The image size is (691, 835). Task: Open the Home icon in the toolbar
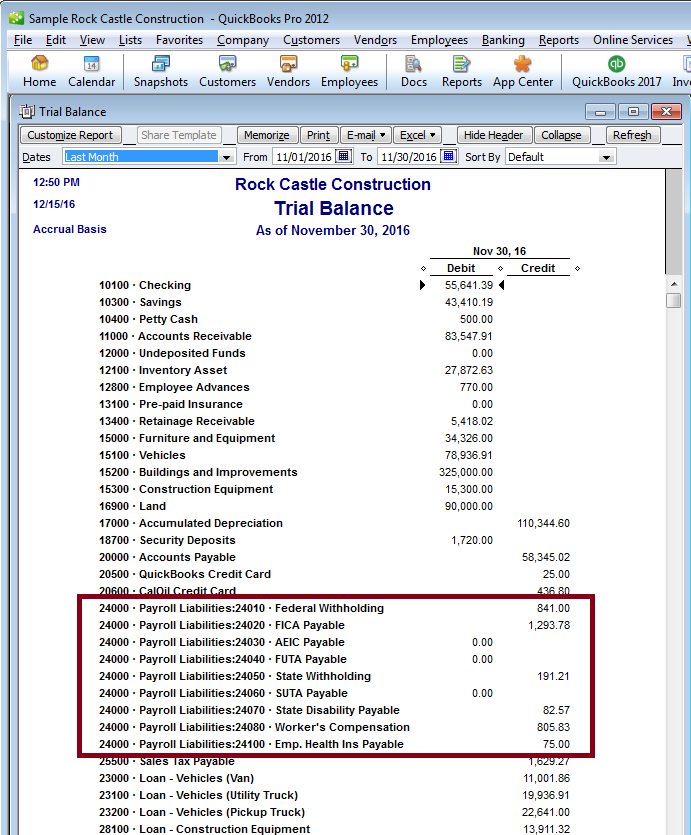tap(39, 71)
